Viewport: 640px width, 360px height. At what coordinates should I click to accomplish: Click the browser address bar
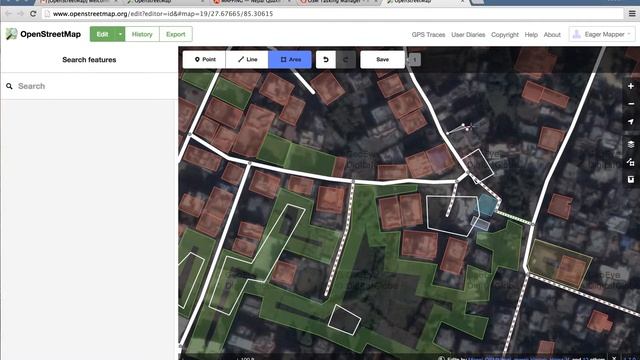(333, 13)
